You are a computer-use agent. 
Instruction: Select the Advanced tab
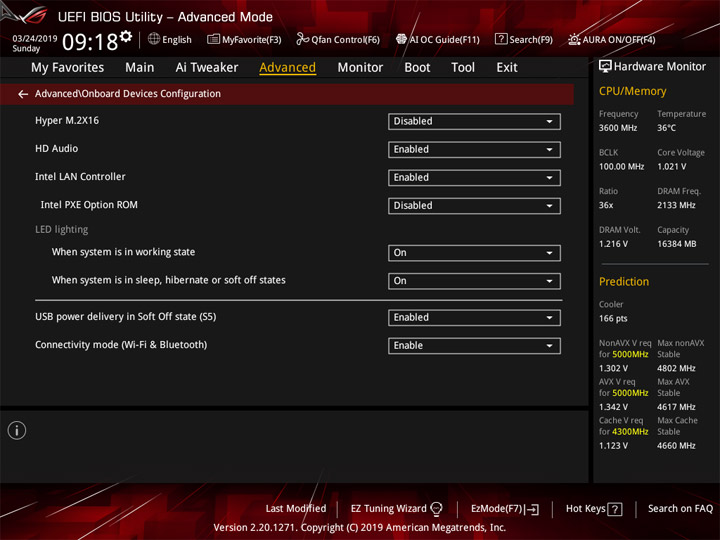[287, 68]
